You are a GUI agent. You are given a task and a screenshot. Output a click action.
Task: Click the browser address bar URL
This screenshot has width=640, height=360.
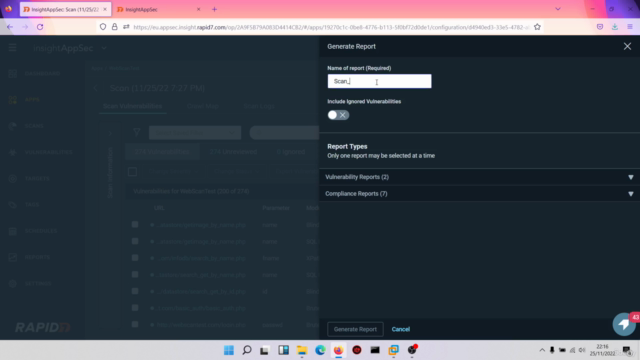[331, 27]
